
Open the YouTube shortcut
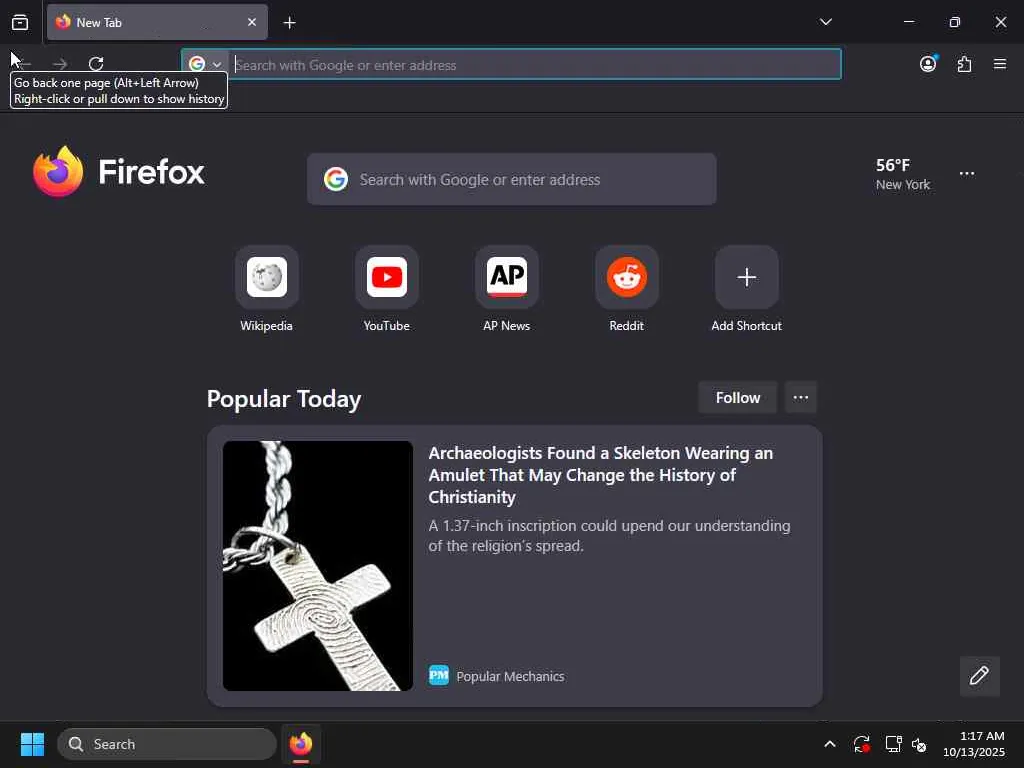click(x=387, y=289)
